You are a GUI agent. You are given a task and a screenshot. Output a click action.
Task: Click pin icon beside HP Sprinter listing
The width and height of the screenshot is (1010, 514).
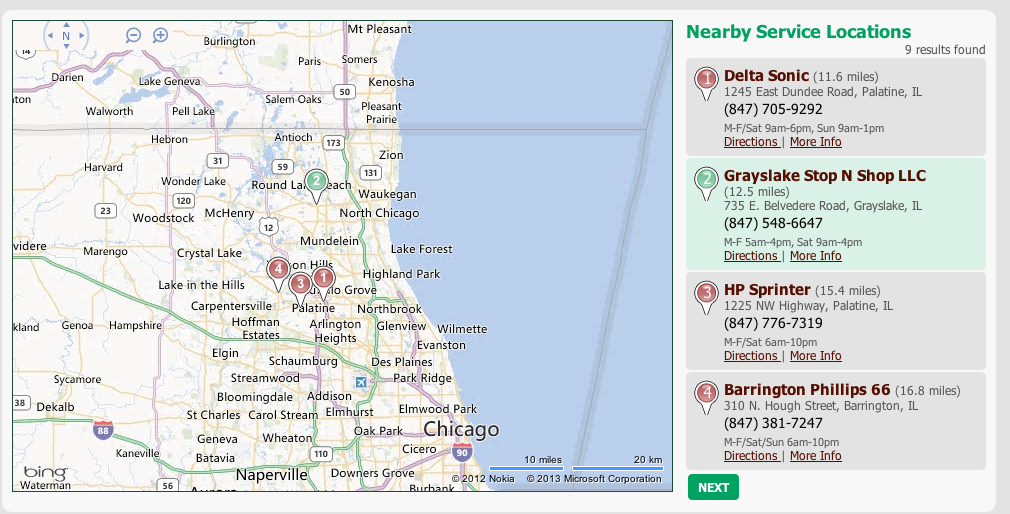(x=706, y=298)
